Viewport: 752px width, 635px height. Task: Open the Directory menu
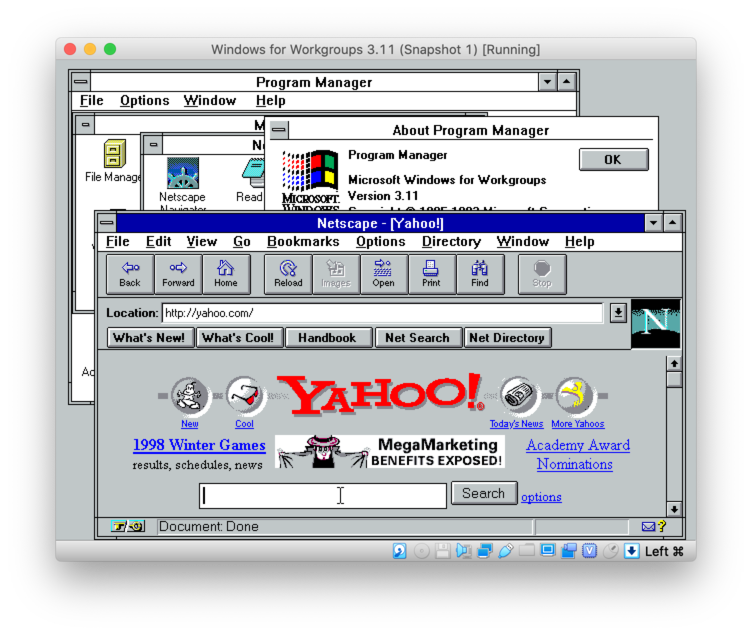point(451,242)
